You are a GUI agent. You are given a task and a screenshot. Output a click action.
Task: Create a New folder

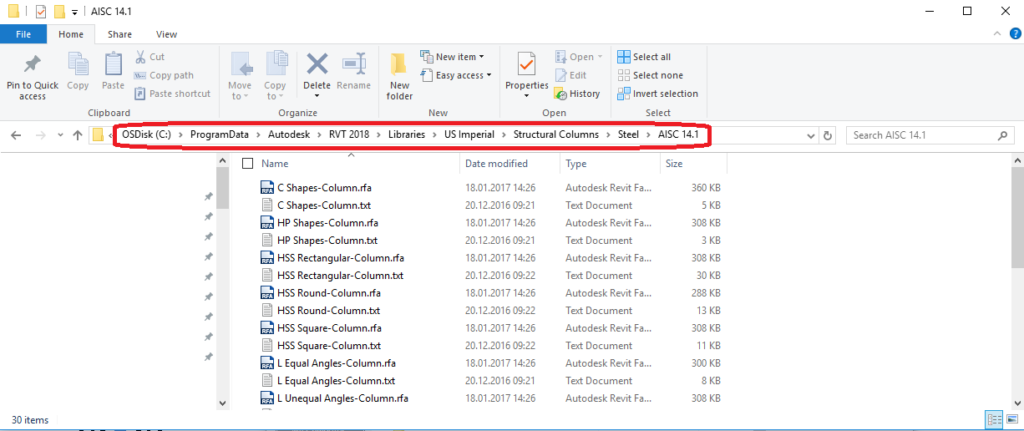tap(399, 76)
